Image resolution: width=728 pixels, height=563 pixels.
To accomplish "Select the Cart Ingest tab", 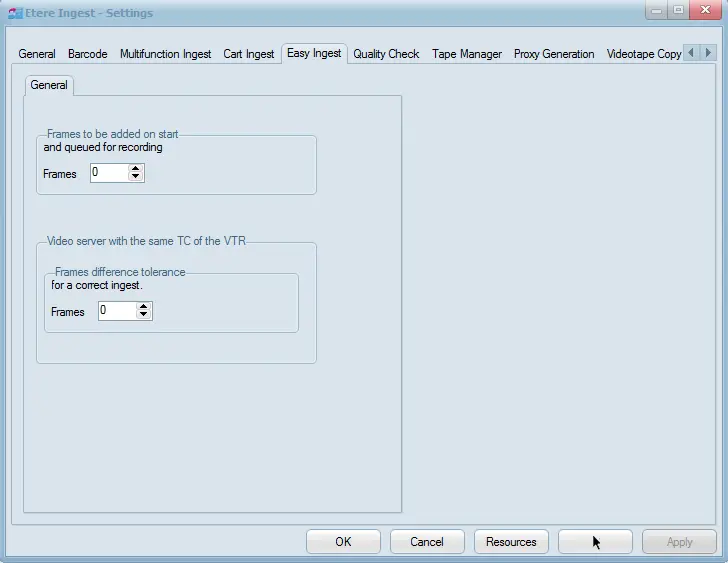I will (x=248, y=54).
